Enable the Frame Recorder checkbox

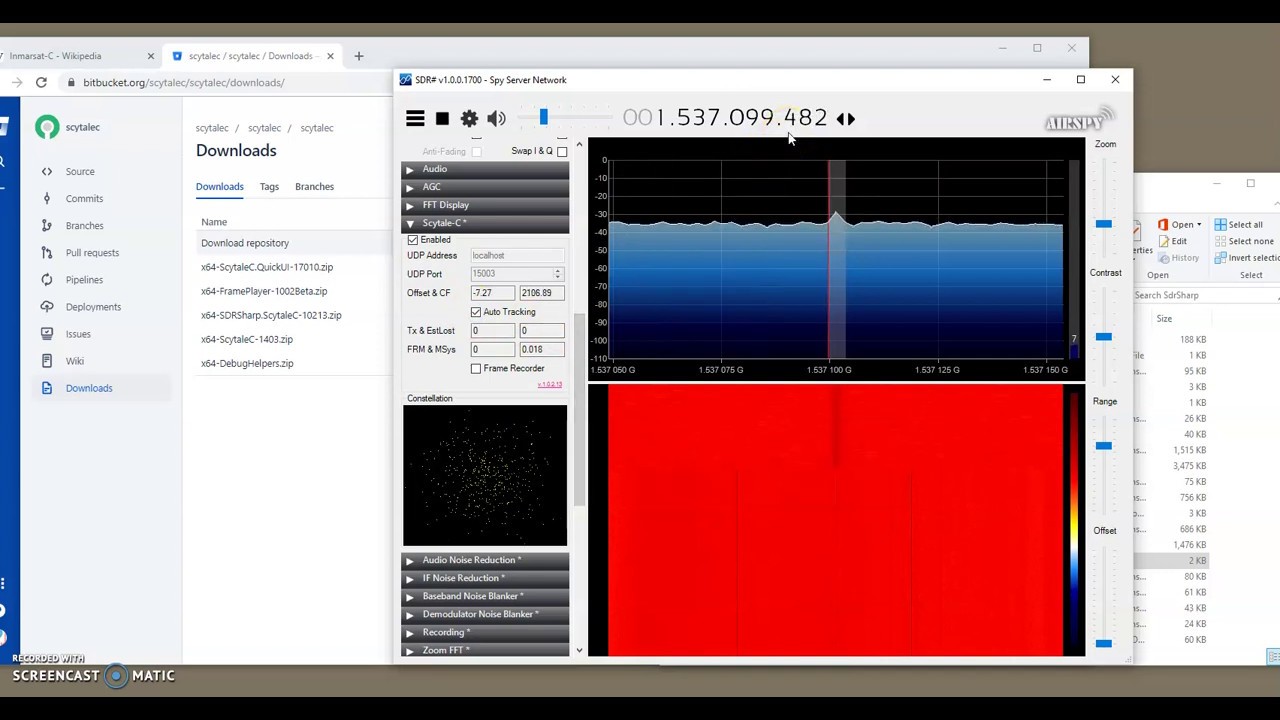click(x=476, y=368)
